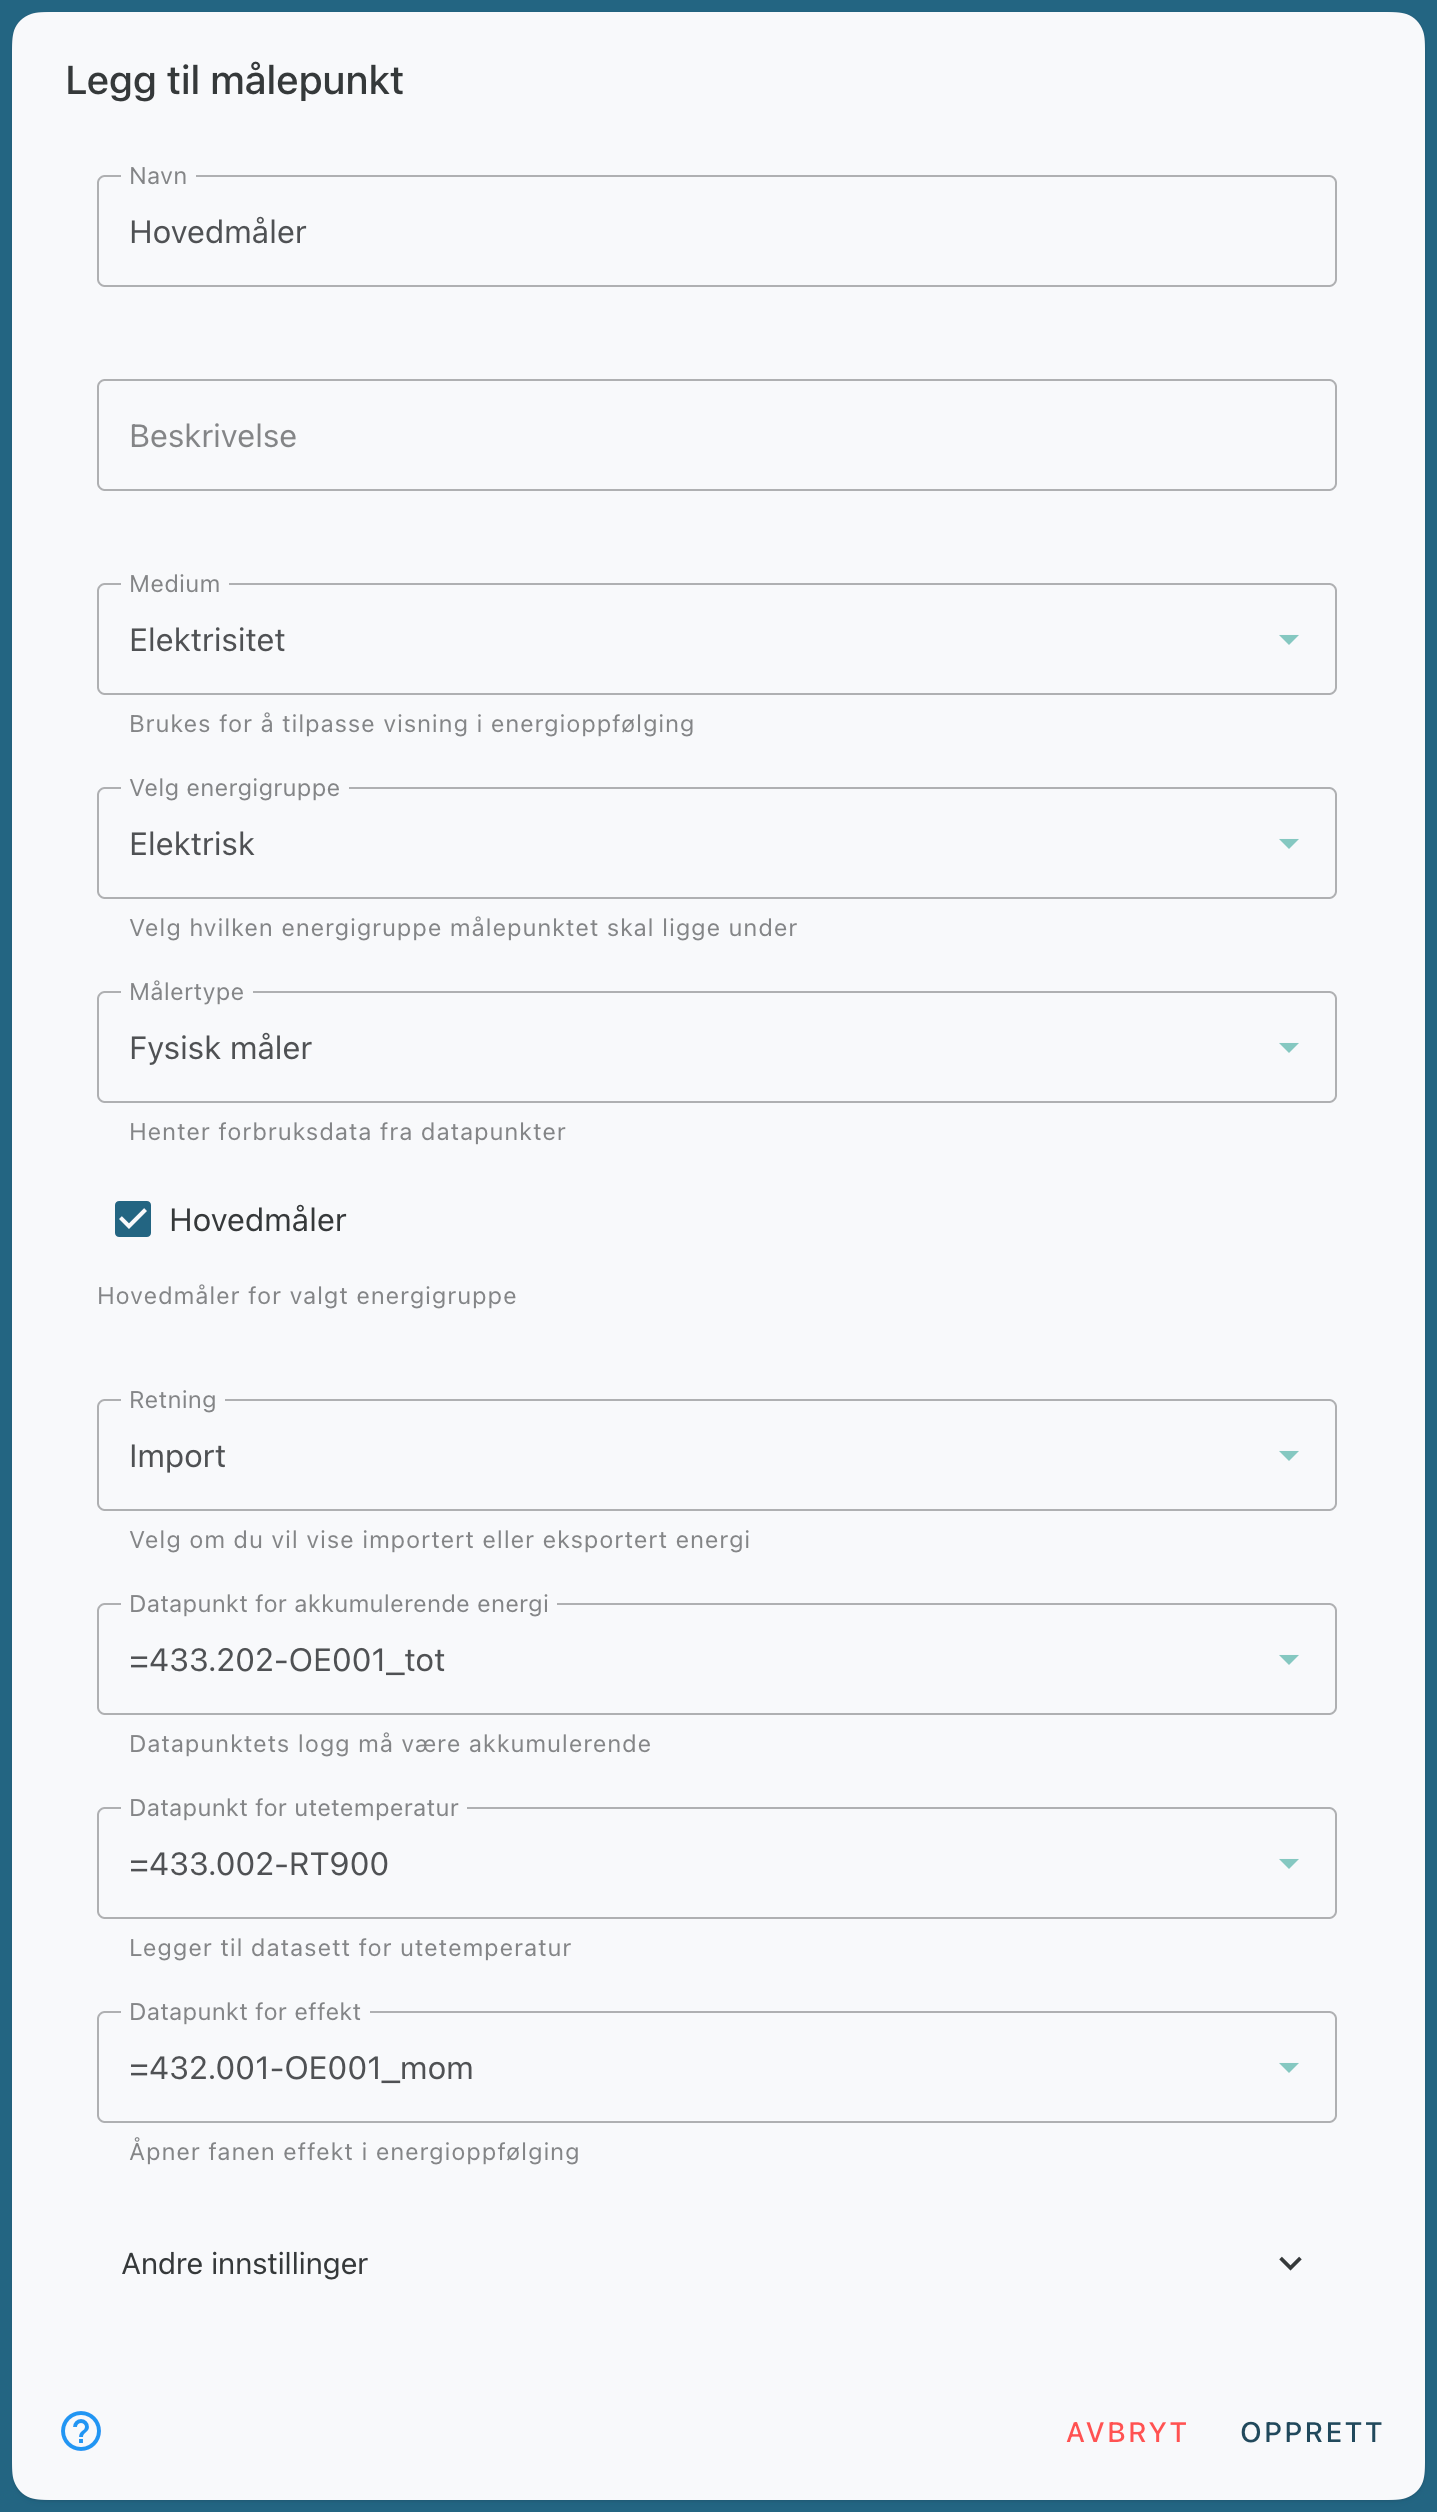Click the Retning dropdown arrow icon
Viewport: 1437px width, 2512px height.
pos(1289,1455)
